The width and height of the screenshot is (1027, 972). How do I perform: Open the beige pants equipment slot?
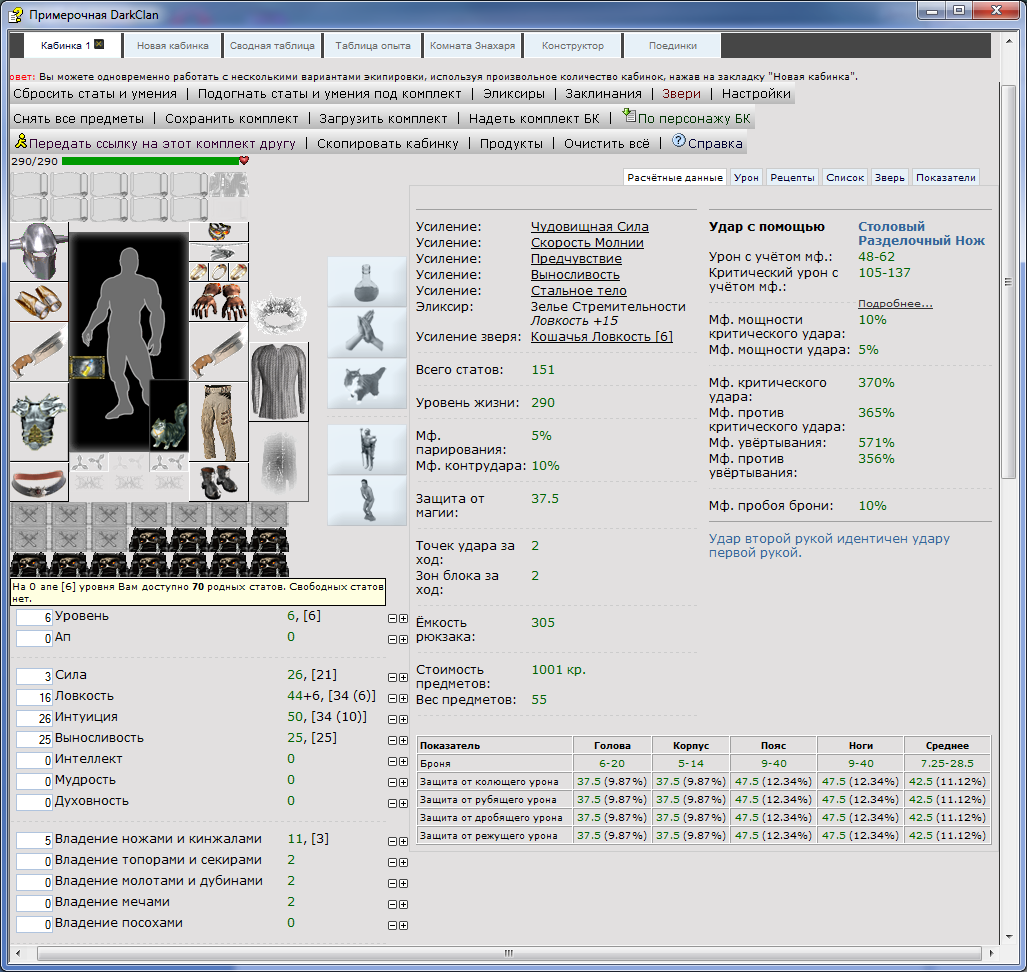click(x=219, y=422)
